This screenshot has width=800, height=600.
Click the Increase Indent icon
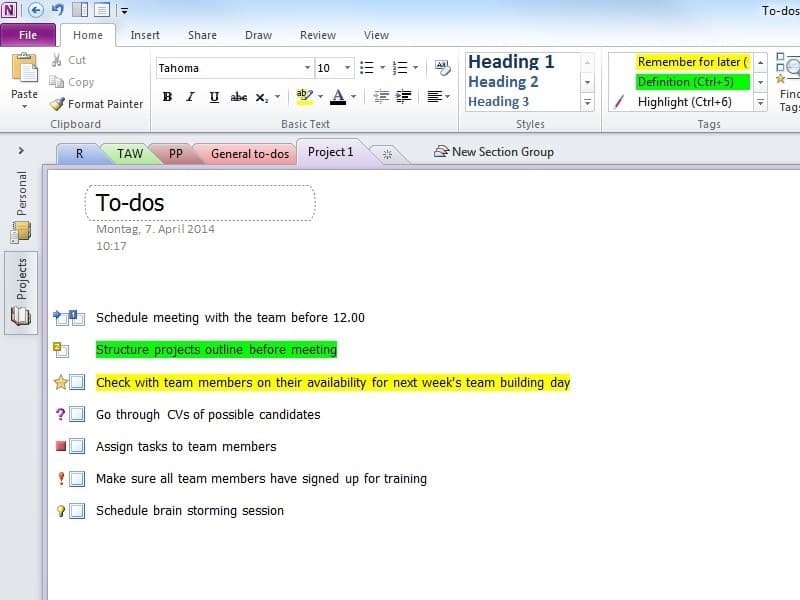pyautogui.click(x=402, y=97)
